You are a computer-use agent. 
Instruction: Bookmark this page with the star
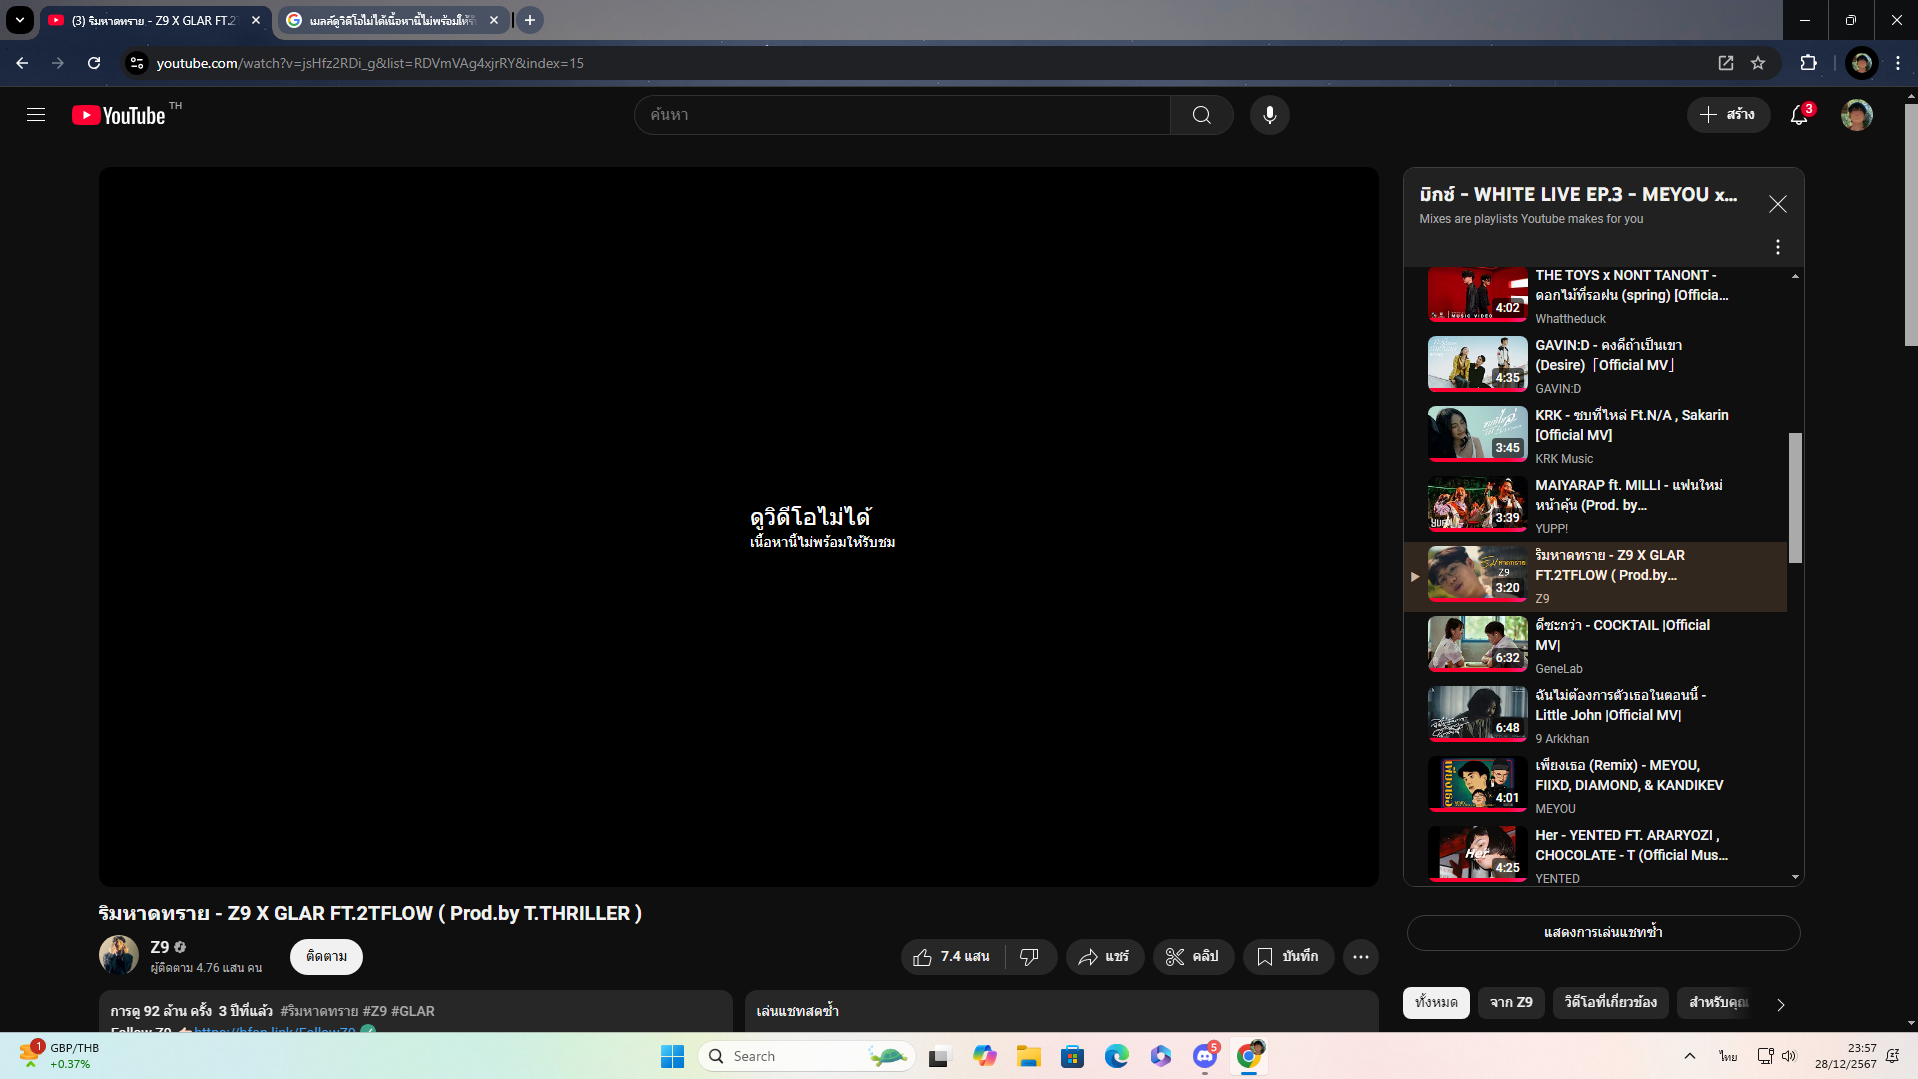click(x=1758, y=63)
